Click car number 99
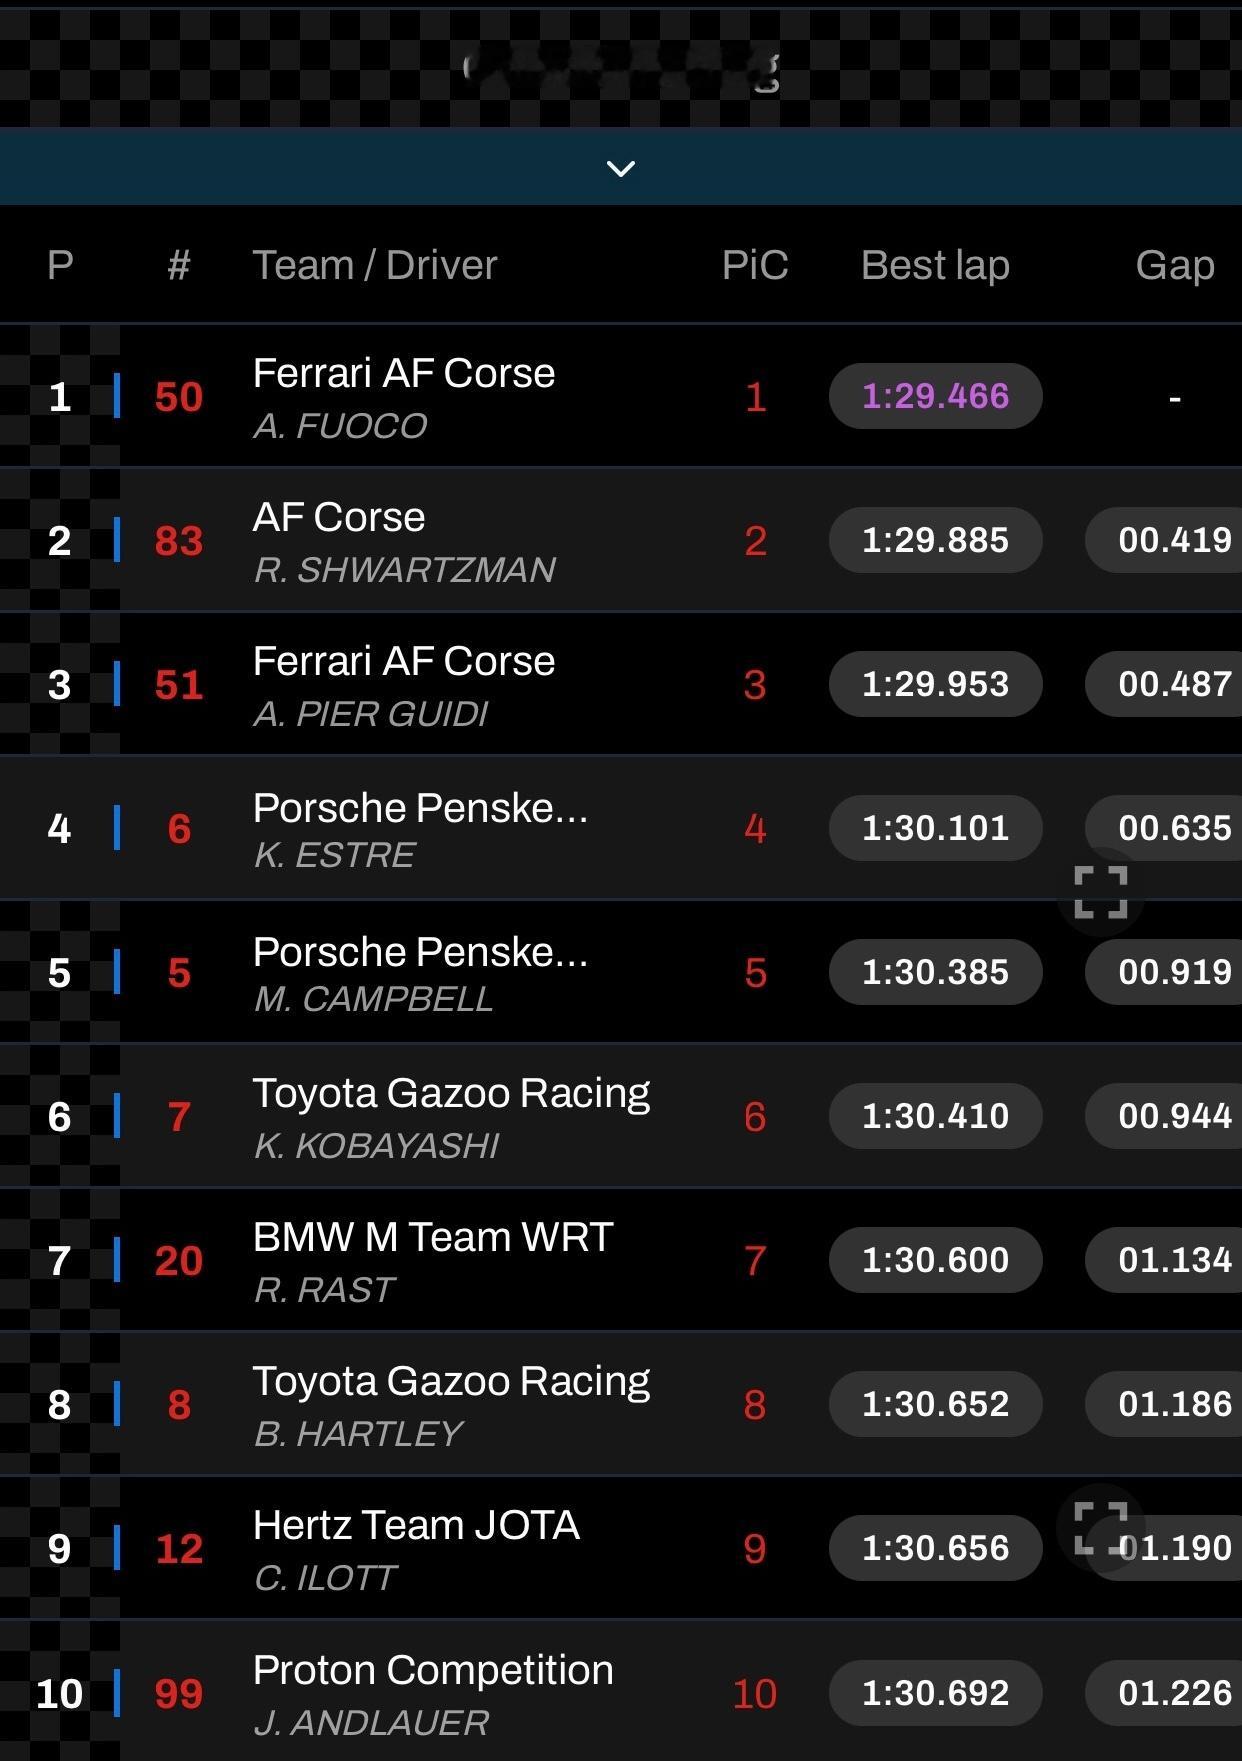The width and height of the screenshot is (1242, 1761). click(179, 1694)
